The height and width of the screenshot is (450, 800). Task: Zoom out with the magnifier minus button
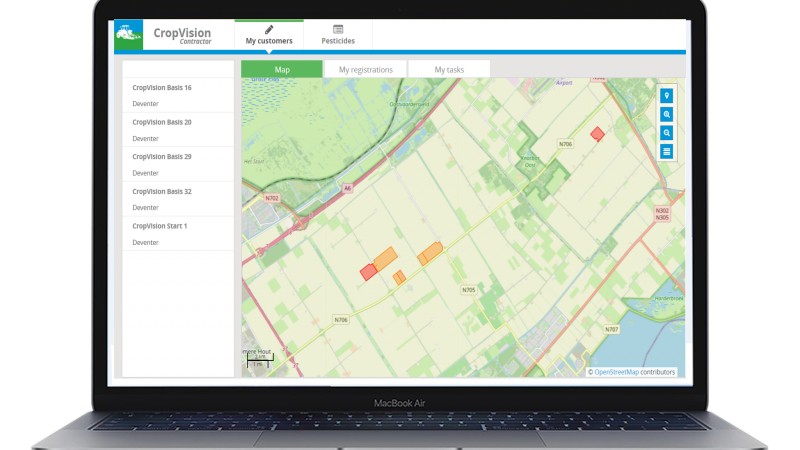coord(666,133)
